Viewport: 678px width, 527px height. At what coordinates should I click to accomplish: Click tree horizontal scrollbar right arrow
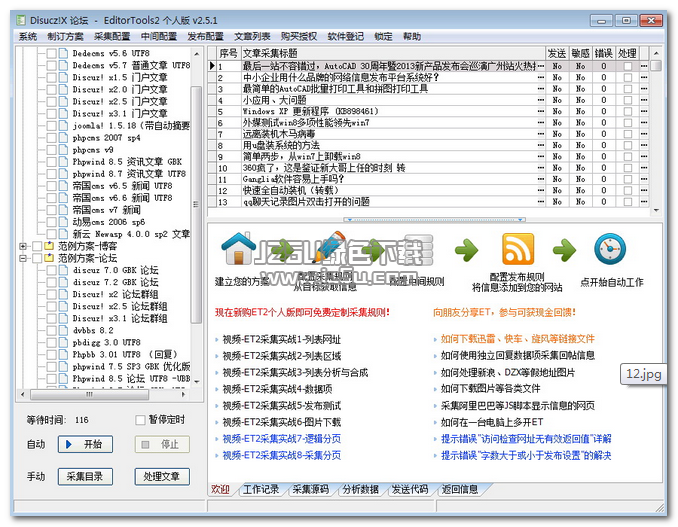click(183, 394)
